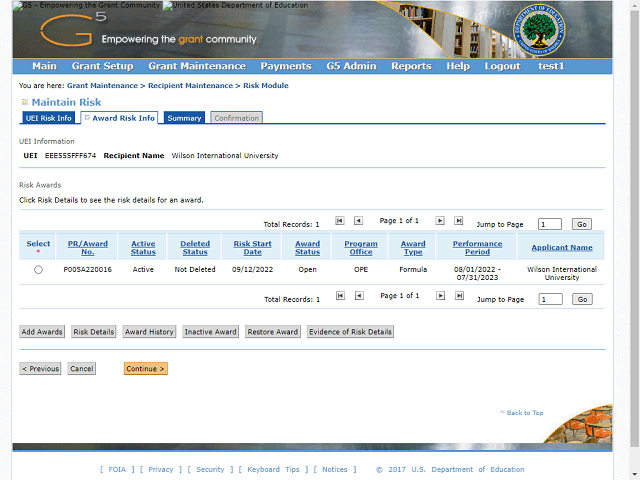
Task: Open the Grant Maintenance menu
Action: 197,66
